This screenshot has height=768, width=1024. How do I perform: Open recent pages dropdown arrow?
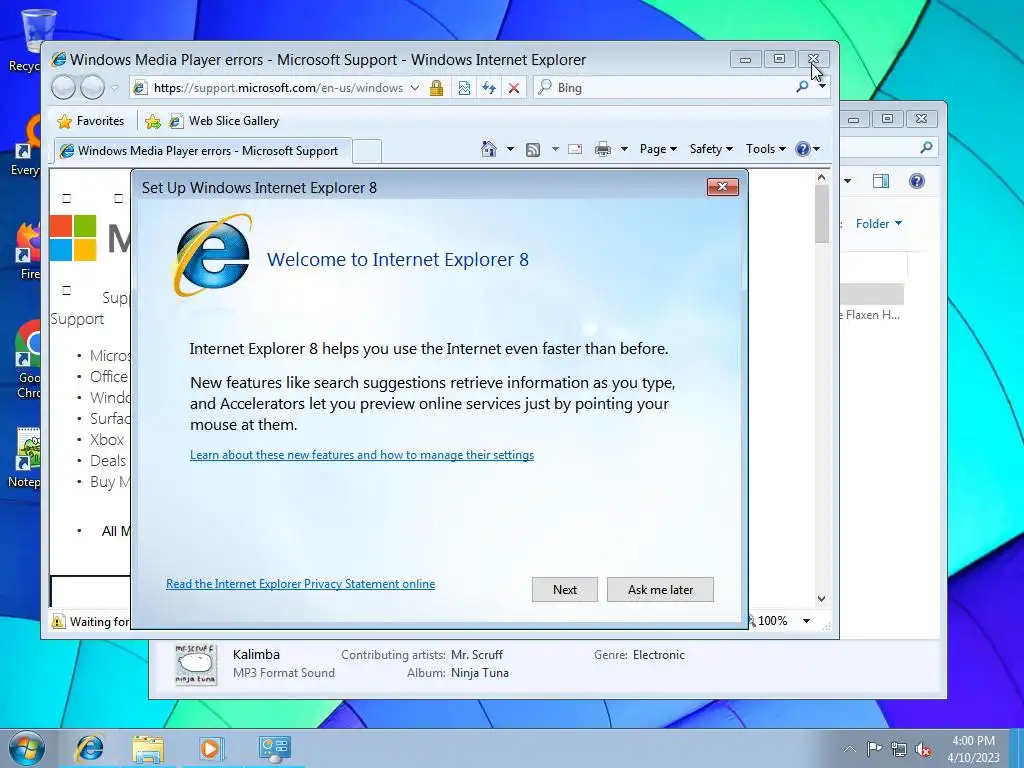(114, 88)
